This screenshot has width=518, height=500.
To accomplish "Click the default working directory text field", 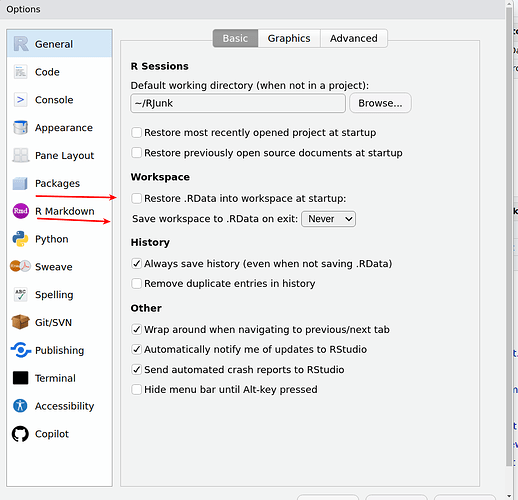I will (x=238, y=103).
